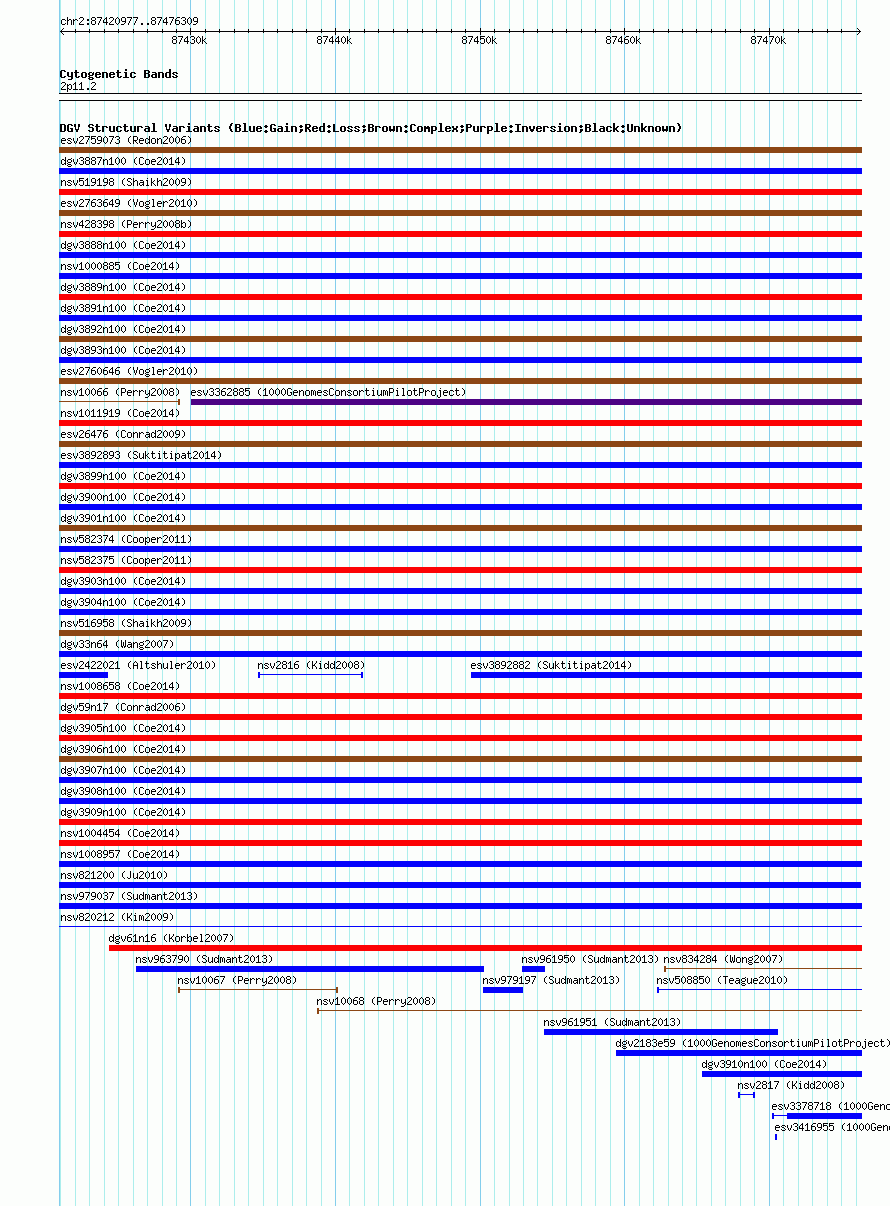The image size is (890, 1206).
Task: Open nsv961950 (Sudmant2013) label
Action: [590, 959]
